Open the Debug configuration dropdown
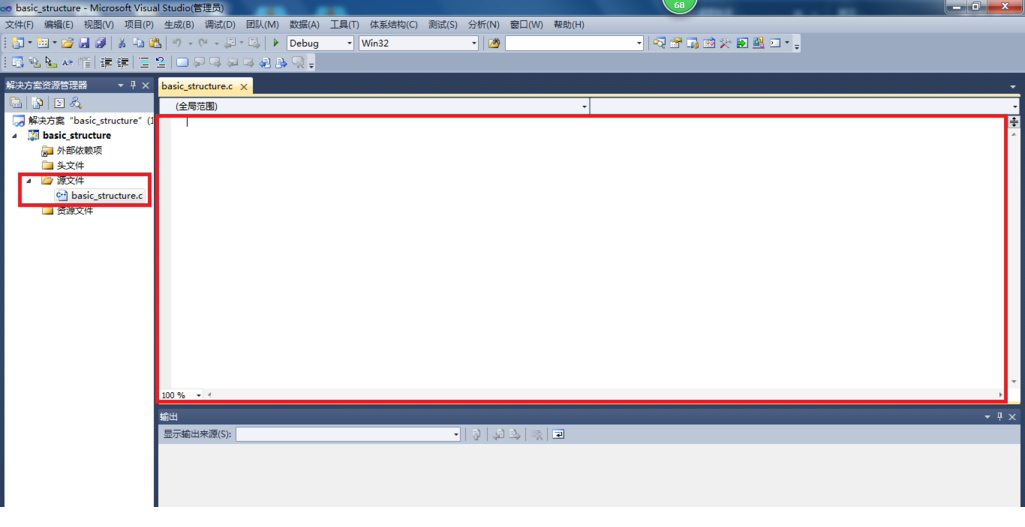 [349, 43]
